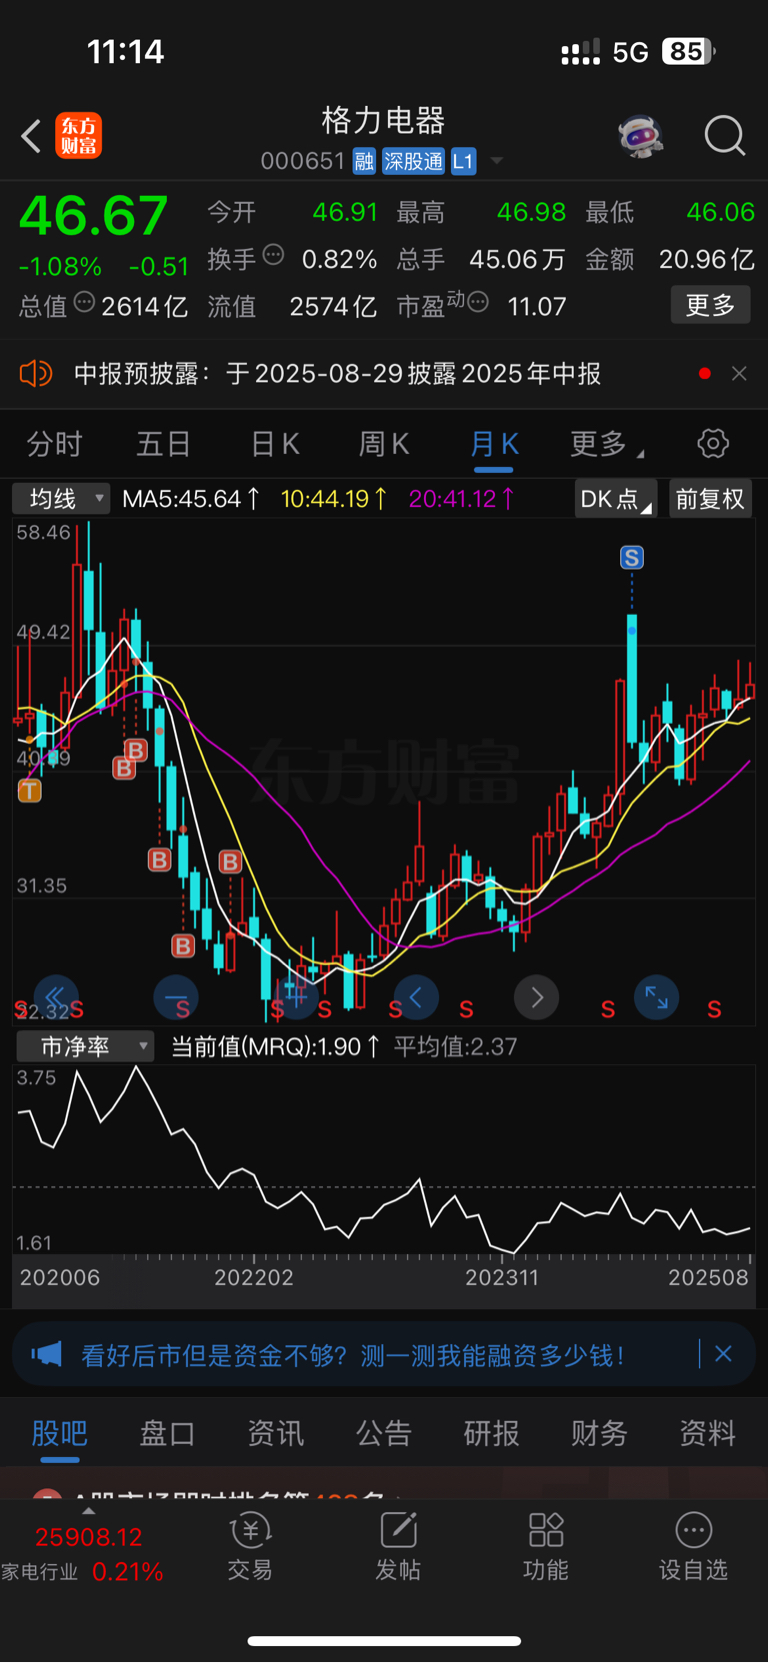The width and height of the screenshot is (768, 1663).
Task: Jump to earliest data double-left arrow
Action: 56,997
